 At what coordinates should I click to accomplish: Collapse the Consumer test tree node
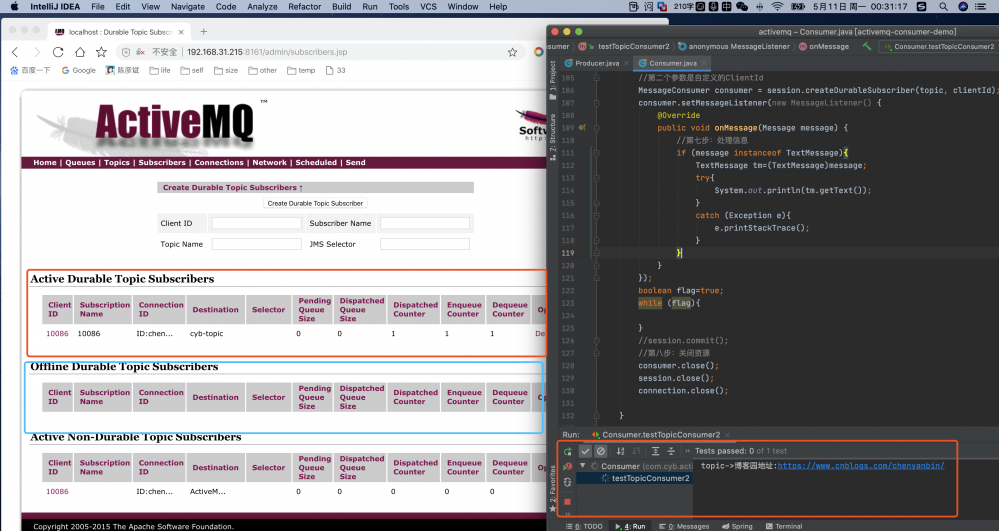[x=582, y=466]
